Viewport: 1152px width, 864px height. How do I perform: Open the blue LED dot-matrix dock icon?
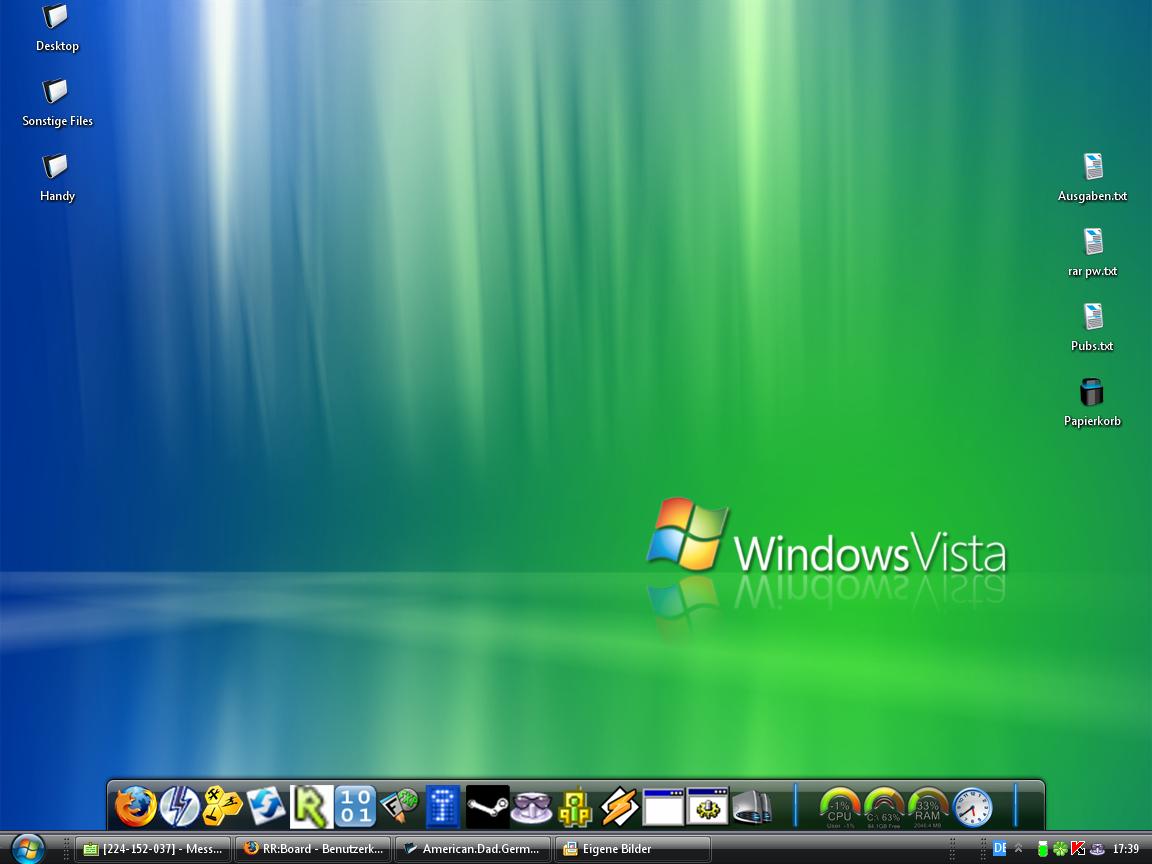click(x=443, y=806)
